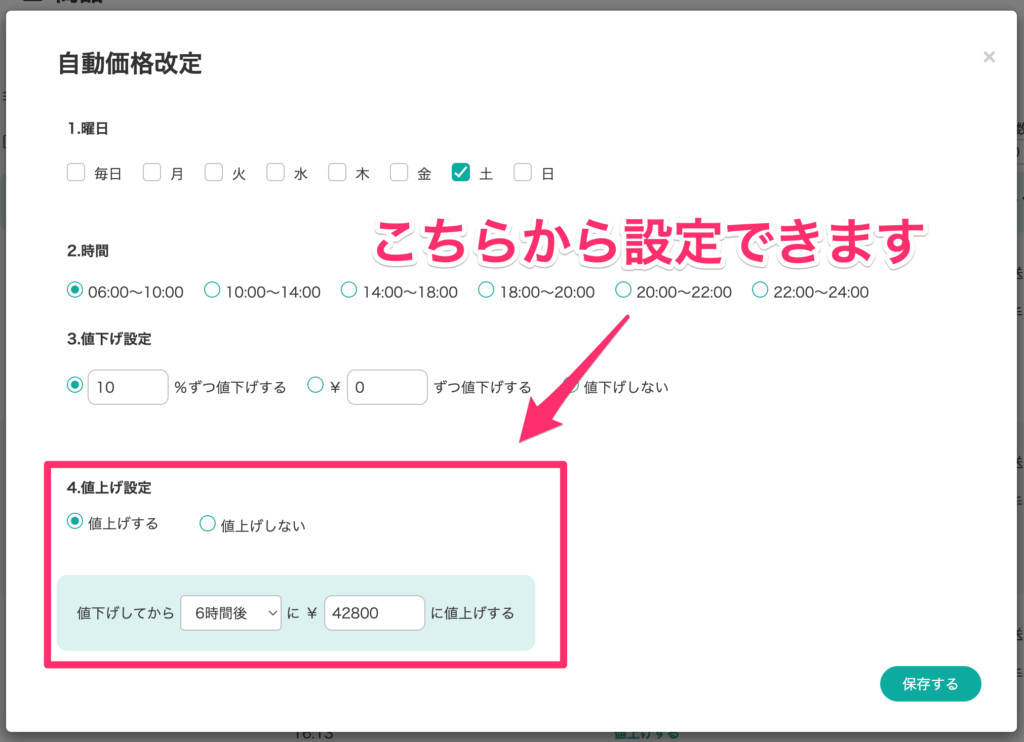The height and width of the screenshot is (742, 1024).
Task: Select the 22:00〜24:00 time slot
Action: pyautogui.click(x=760, y=289)
